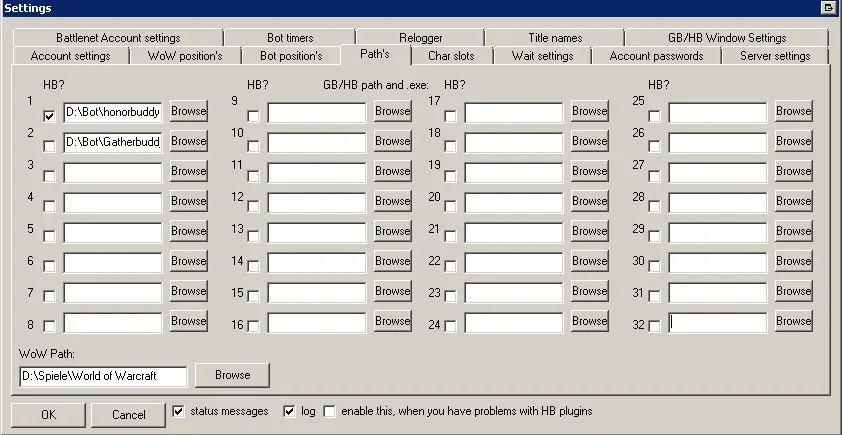Focus the path 9 input field

pos(316,112)
